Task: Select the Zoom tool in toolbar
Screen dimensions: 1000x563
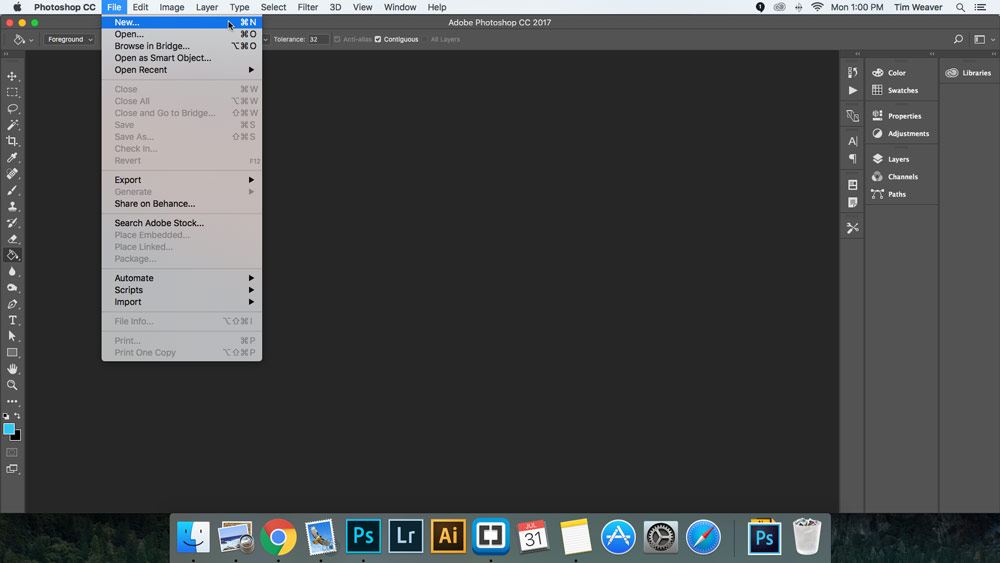Action: [x=12, y=385]
